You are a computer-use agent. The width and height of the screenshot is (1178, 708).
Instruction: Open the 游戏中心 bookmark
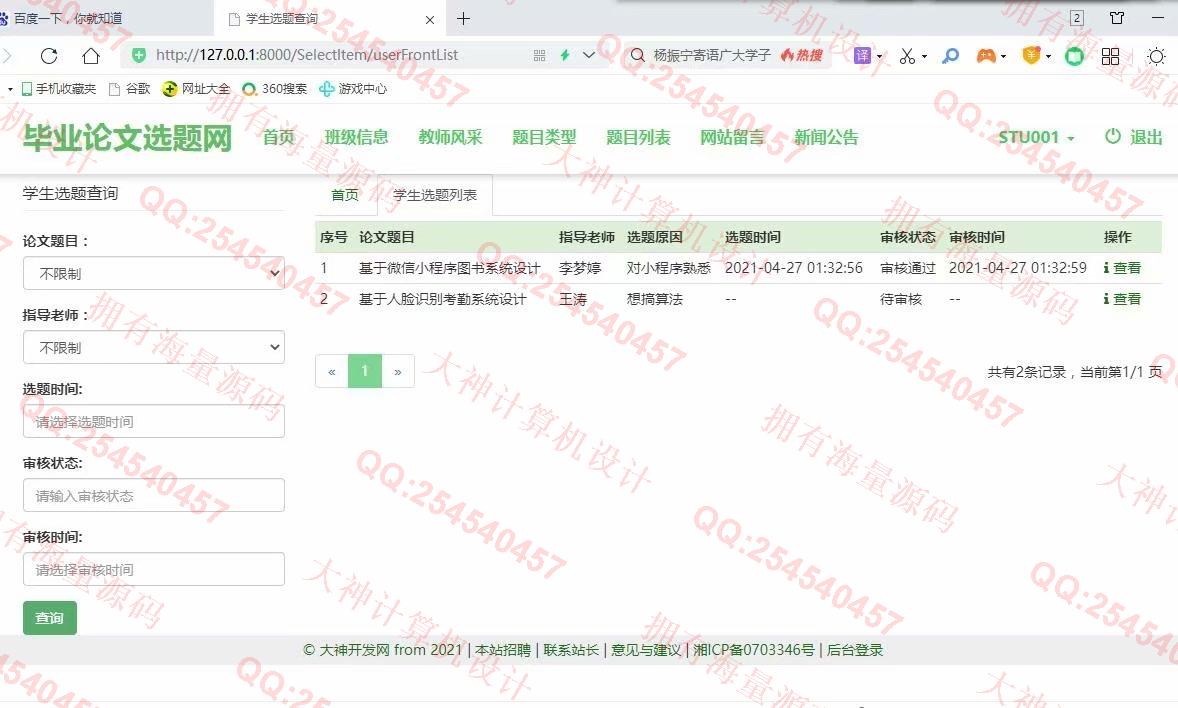[x=353, y=89]
